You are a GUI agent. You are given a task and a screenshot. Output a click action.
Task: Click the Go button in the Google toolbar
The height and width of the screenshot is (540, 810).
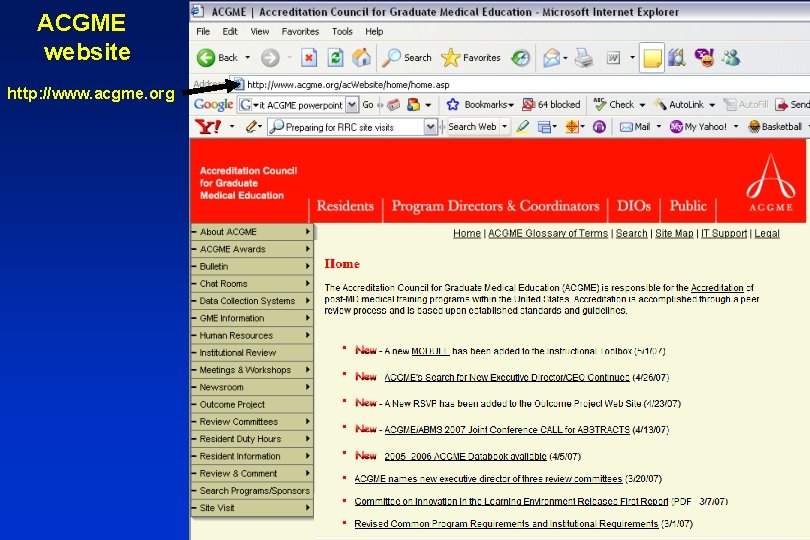click(x=368, y=104)
